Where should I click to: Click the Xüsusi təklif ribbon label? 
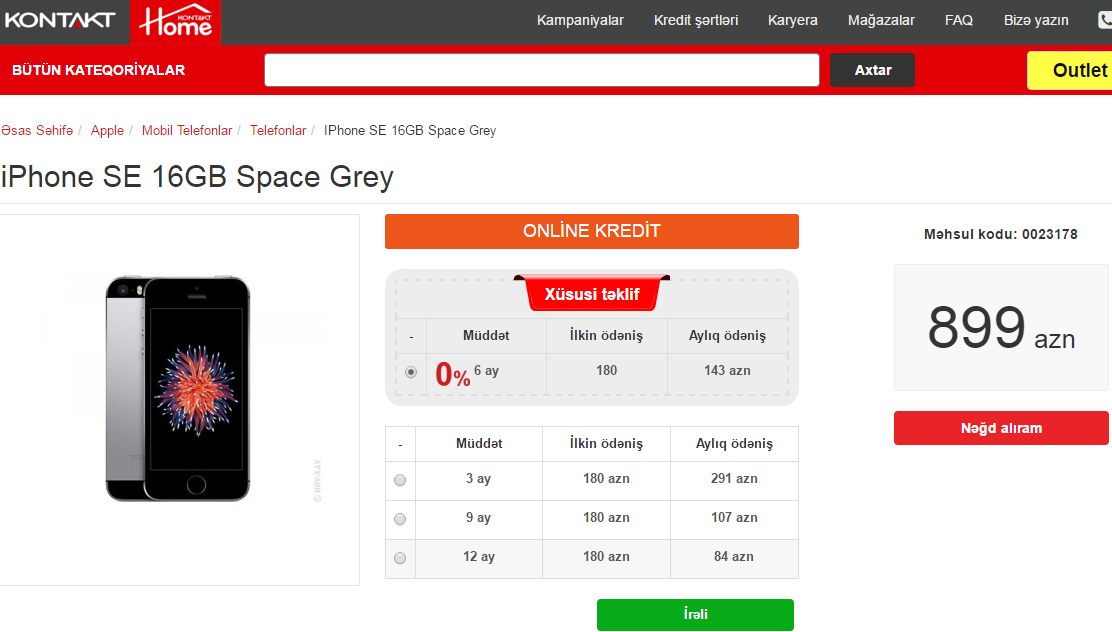coord(591,294)
